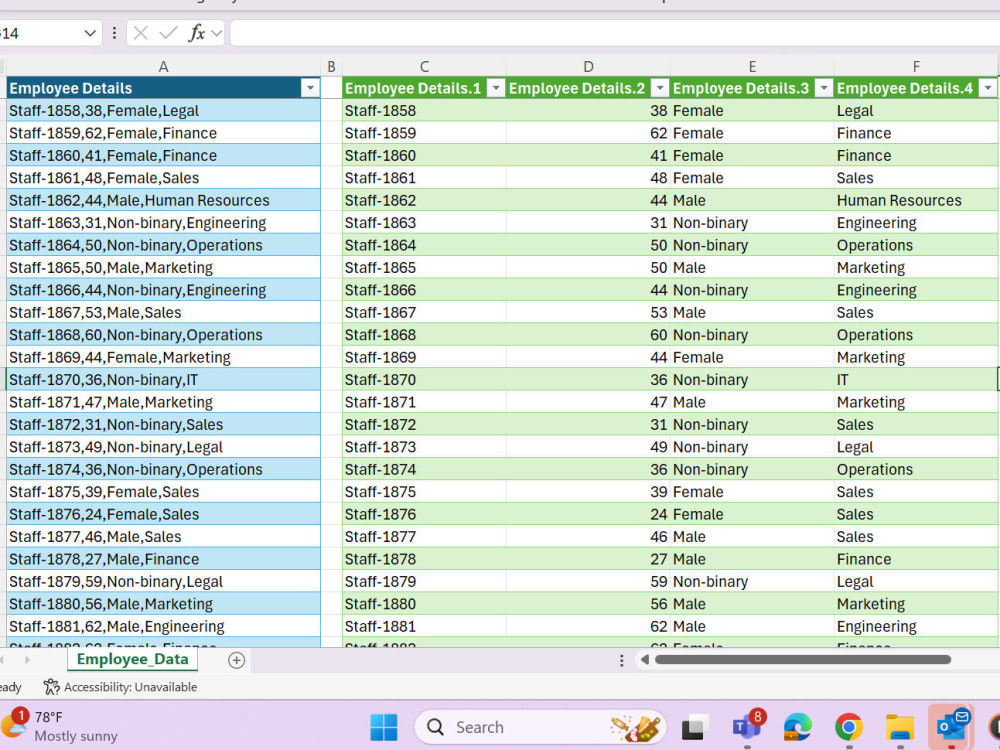1000x750 pixels.
Task: Click 'Legal' cell in Staff-1873 row
Action: click(916, 447)
